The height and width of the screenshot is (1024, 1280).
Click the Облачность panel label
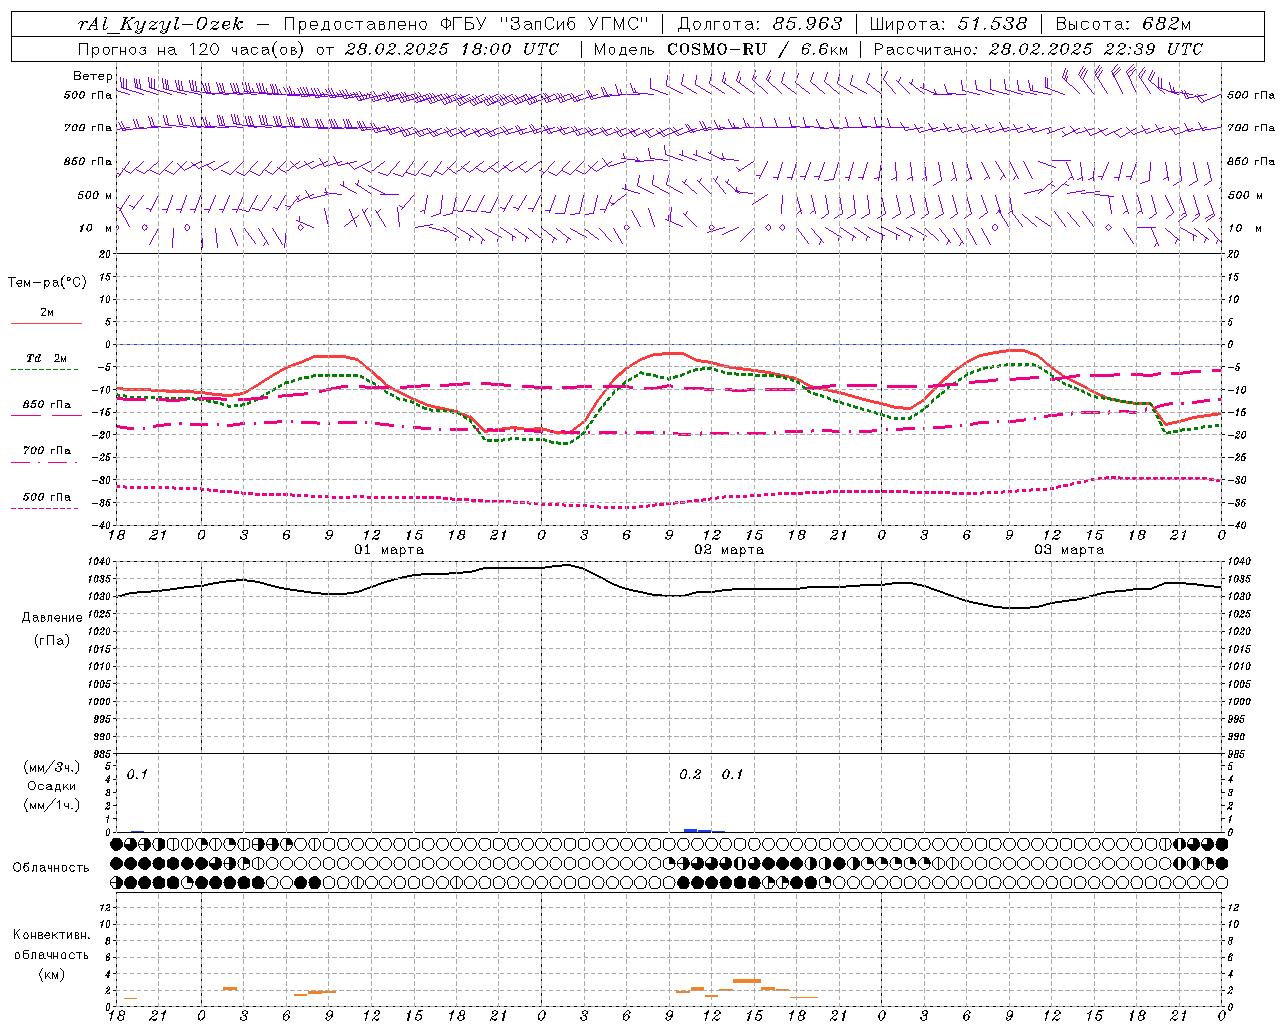[51, 867]
